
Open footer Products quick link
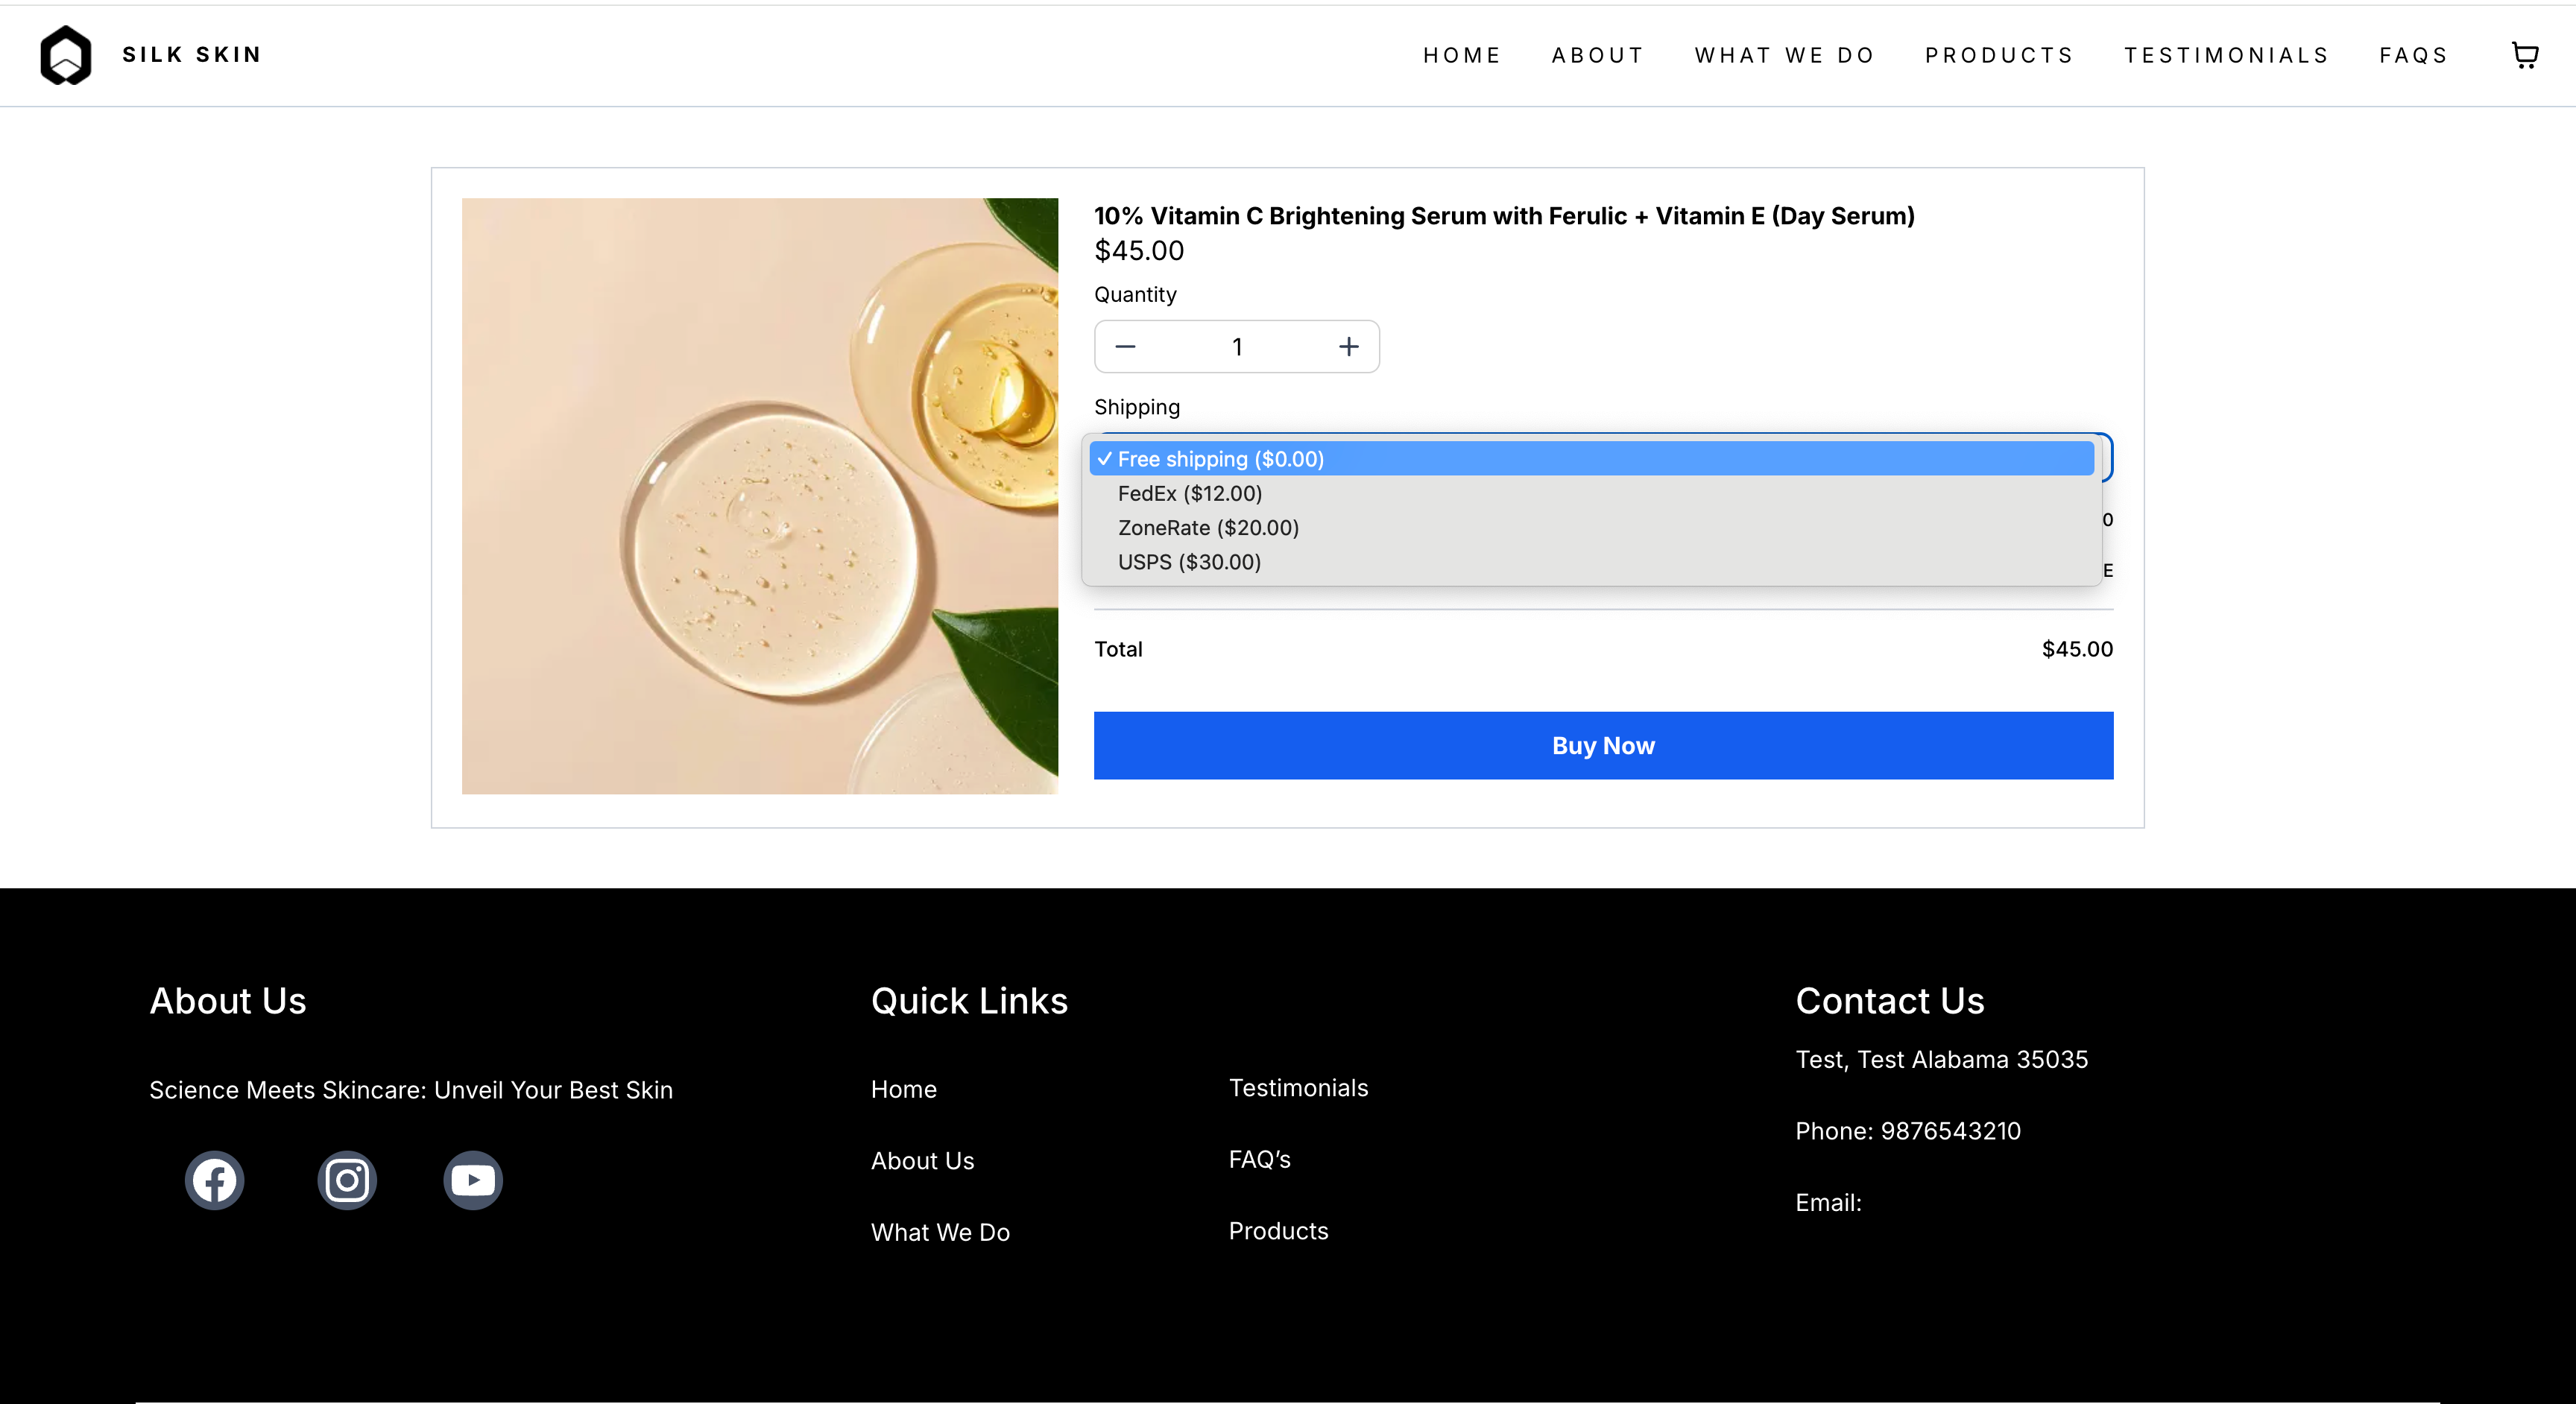pyautogui.click(x=1278, y=1231)
